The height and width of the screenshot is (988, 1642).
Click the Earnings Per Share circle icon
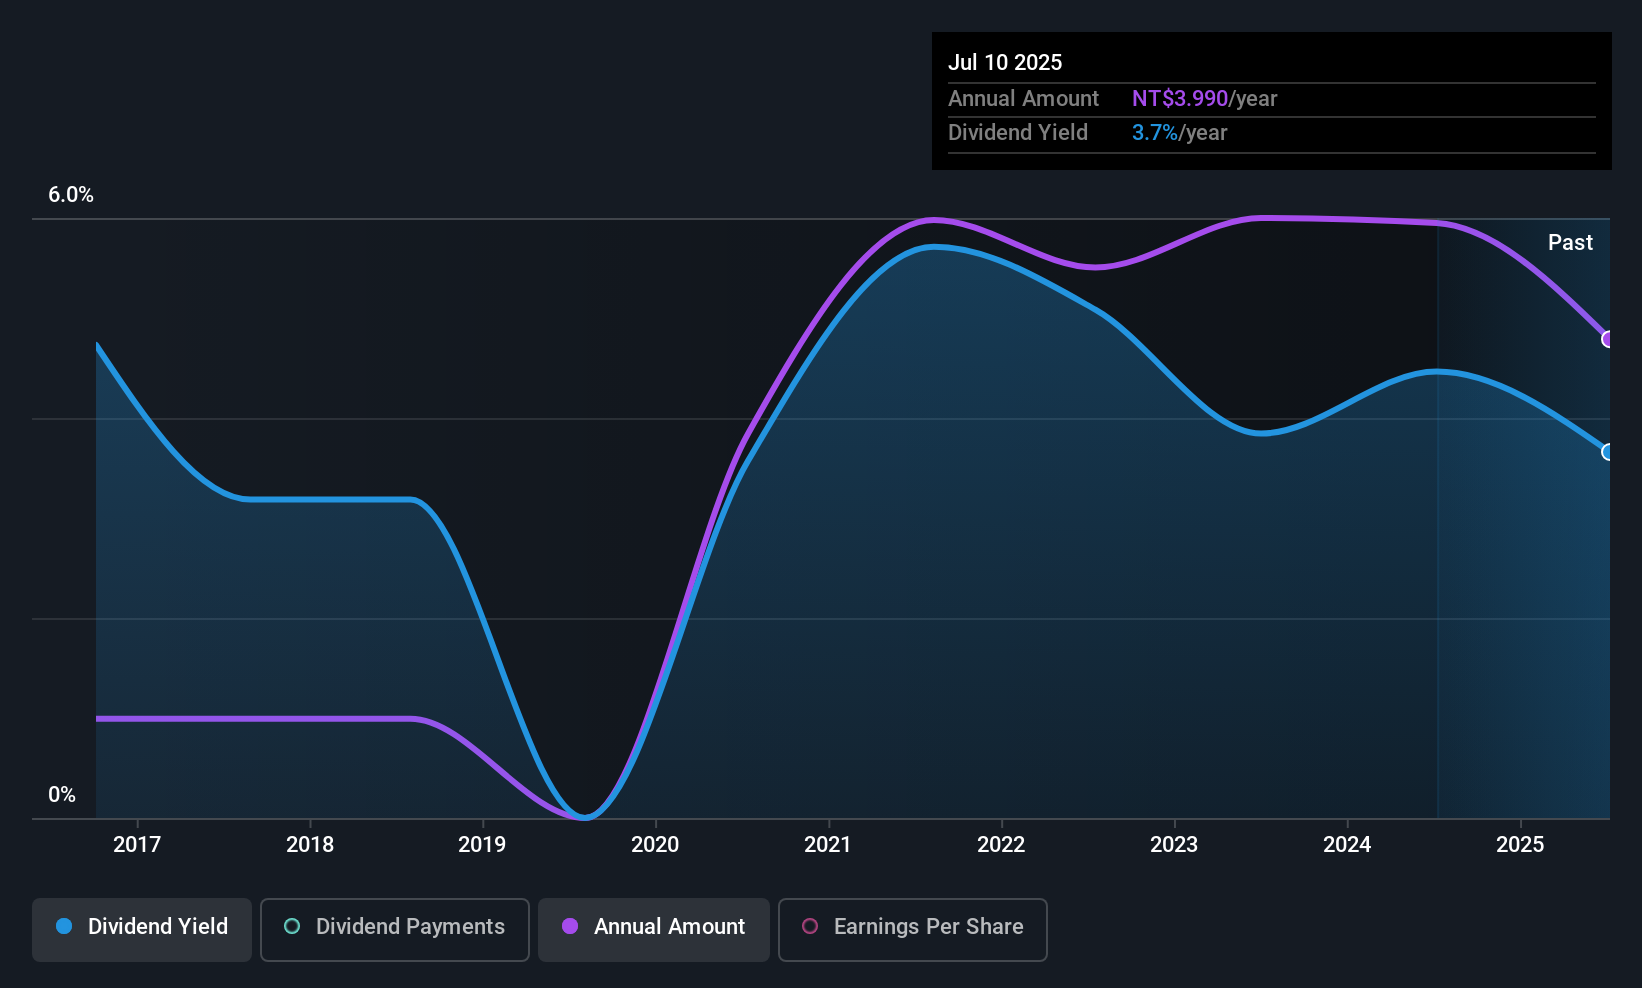(x=809, y=927)
